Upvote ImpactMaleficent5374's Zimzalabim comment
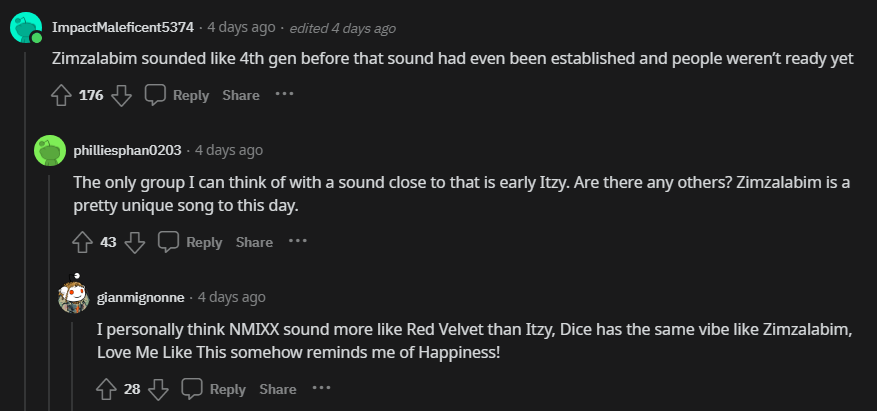Image resolution: width=877 pixels, height=411 pixels. (61, 95)
